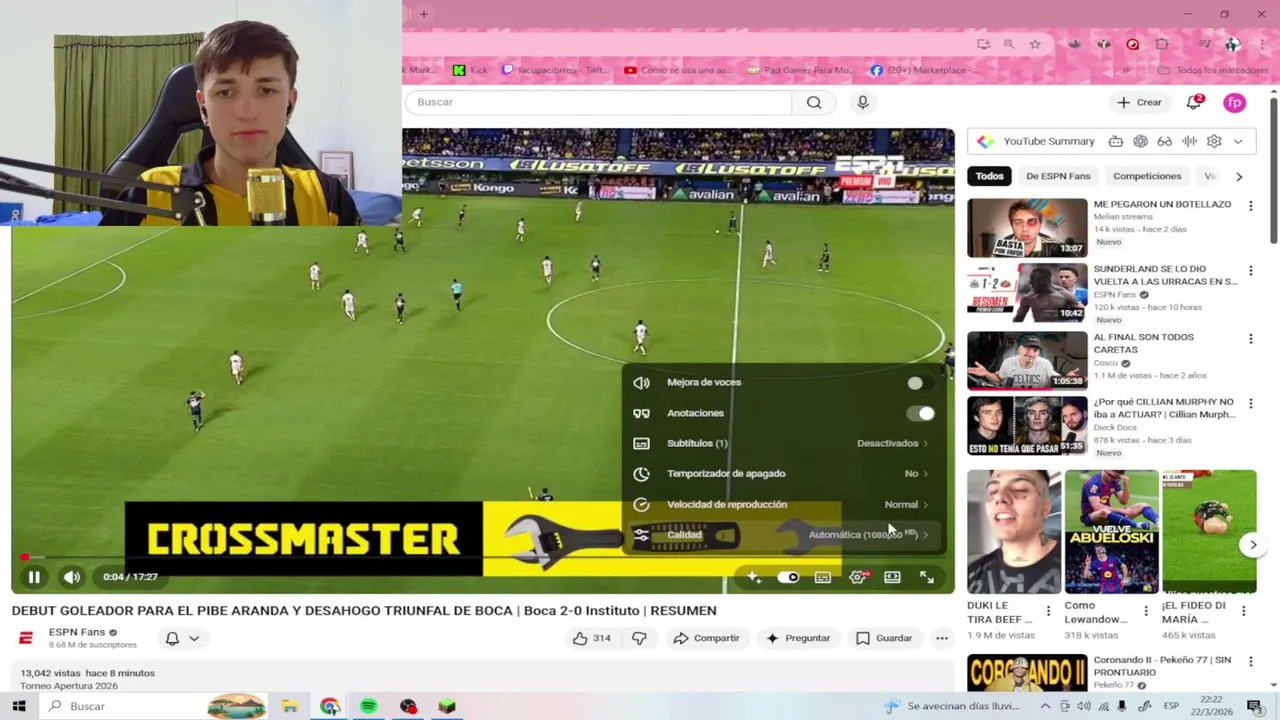The width and height of the screenshot is (1280, 720).
Task: Open ESPN Fans channel link
Action: [x=77, y=632]
